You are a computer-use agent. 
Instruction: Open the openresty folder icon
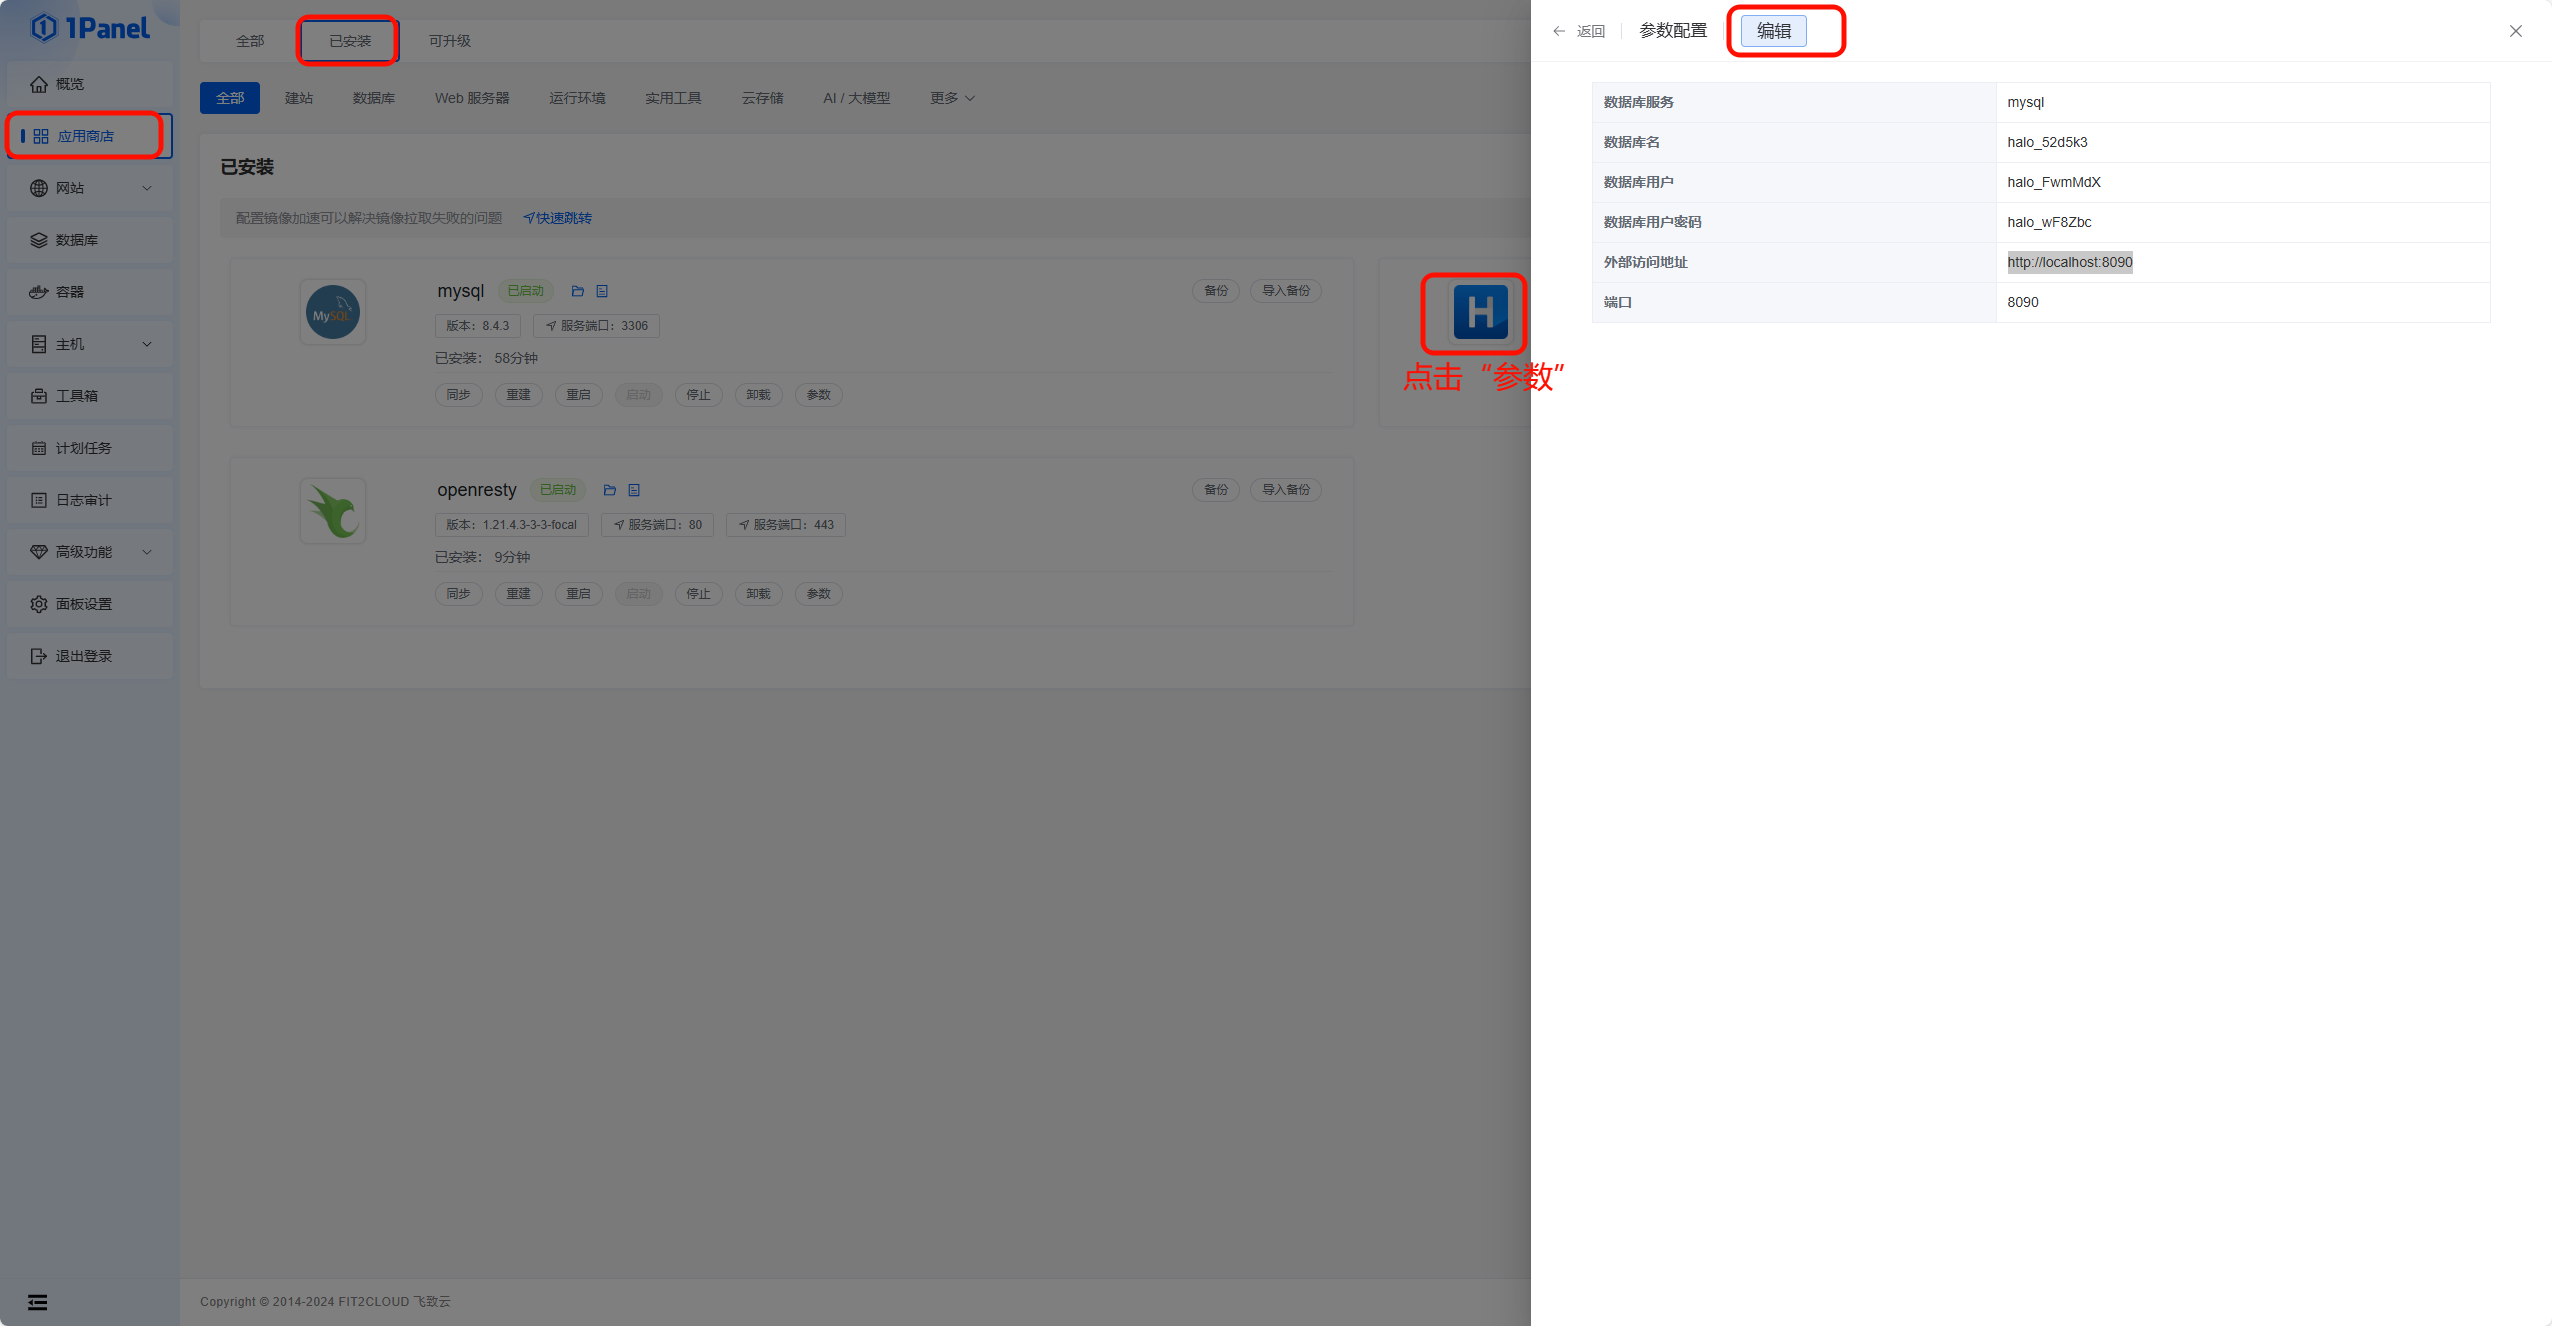[x=609, y=490]
